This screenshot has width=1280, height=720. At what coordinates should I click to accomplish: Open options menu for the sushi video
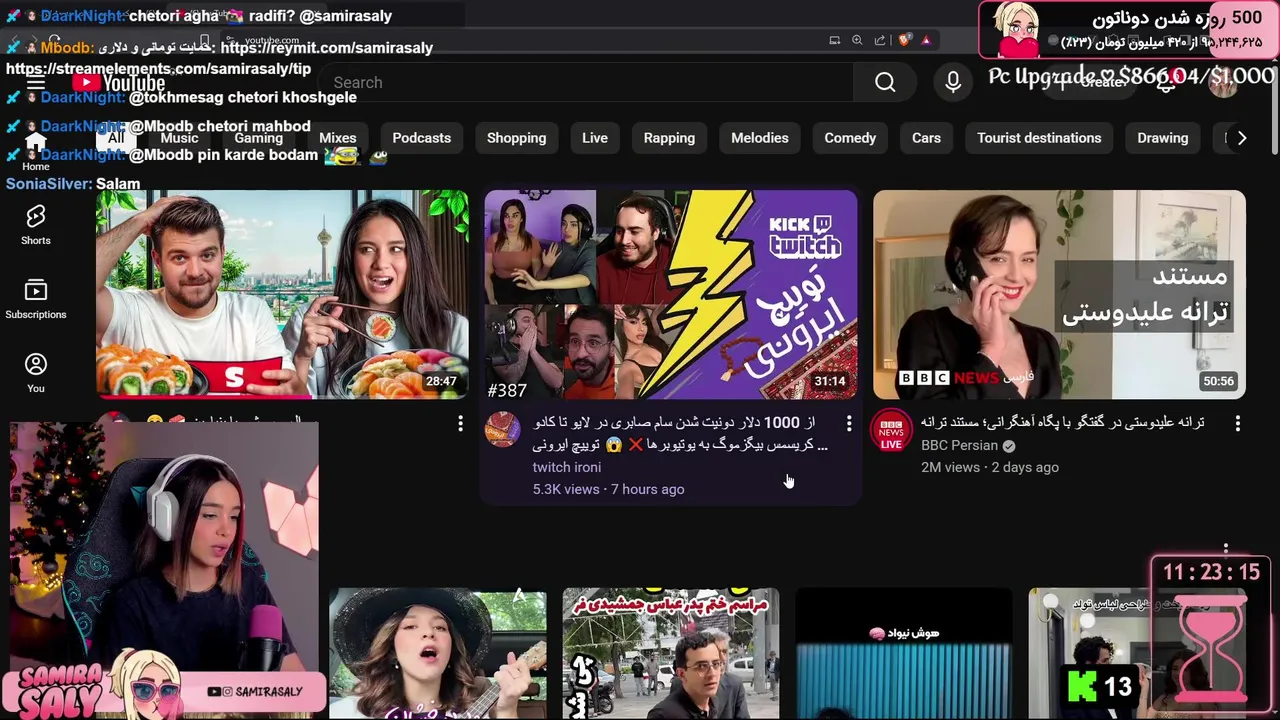[x=460, y=424]
